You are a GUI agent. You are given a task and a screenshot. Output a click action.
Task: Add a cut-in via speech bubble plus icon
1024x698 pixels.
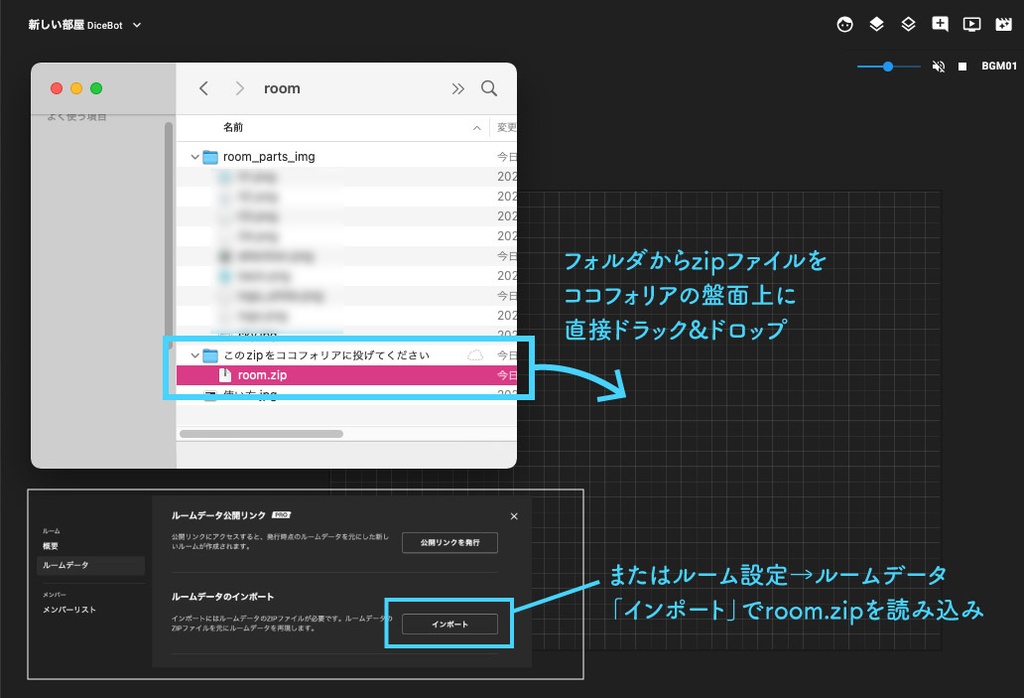(940, 24)
